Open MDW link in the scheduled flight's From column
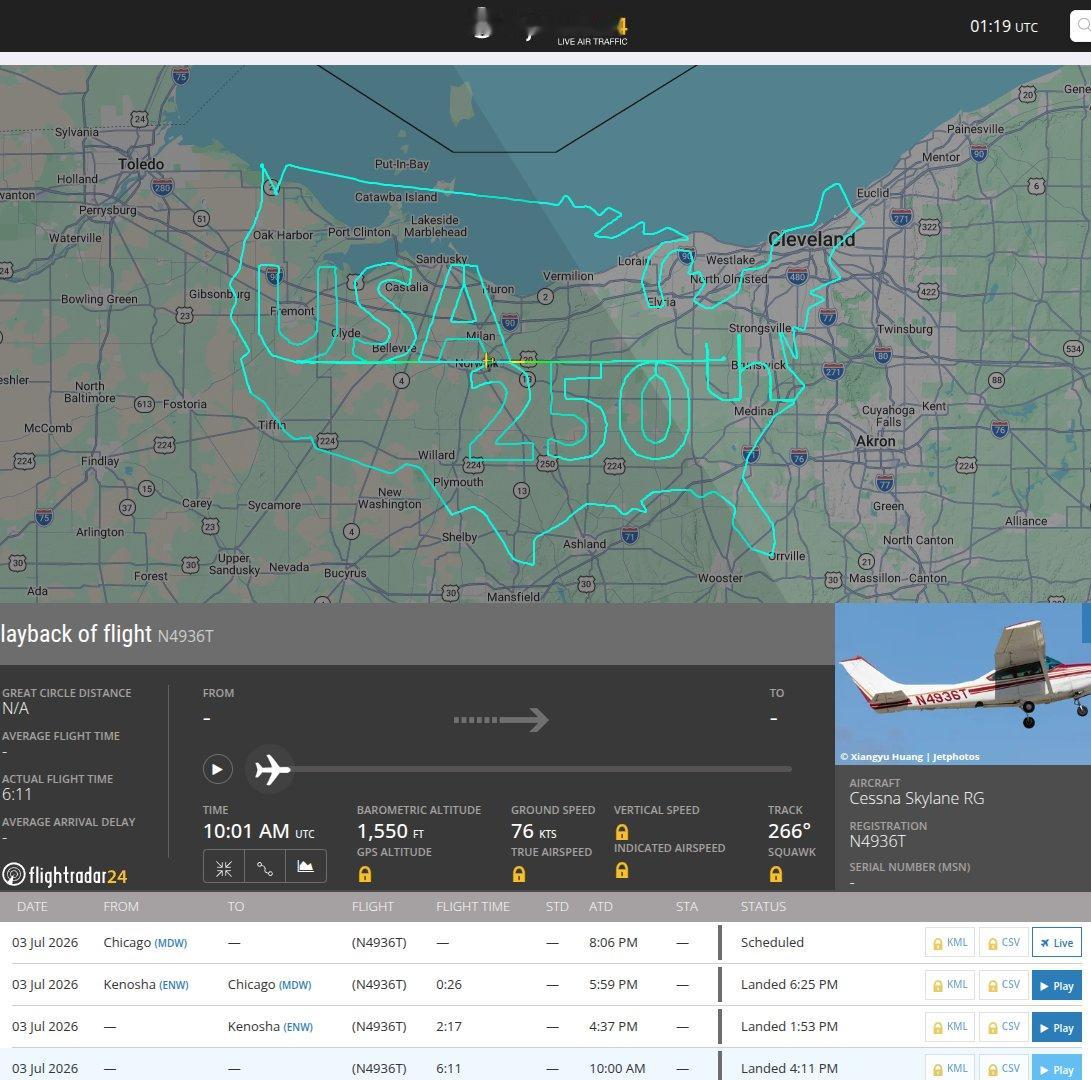Image resolution: width=1091 pixels, height=1080 pixels. pos(170,943)
